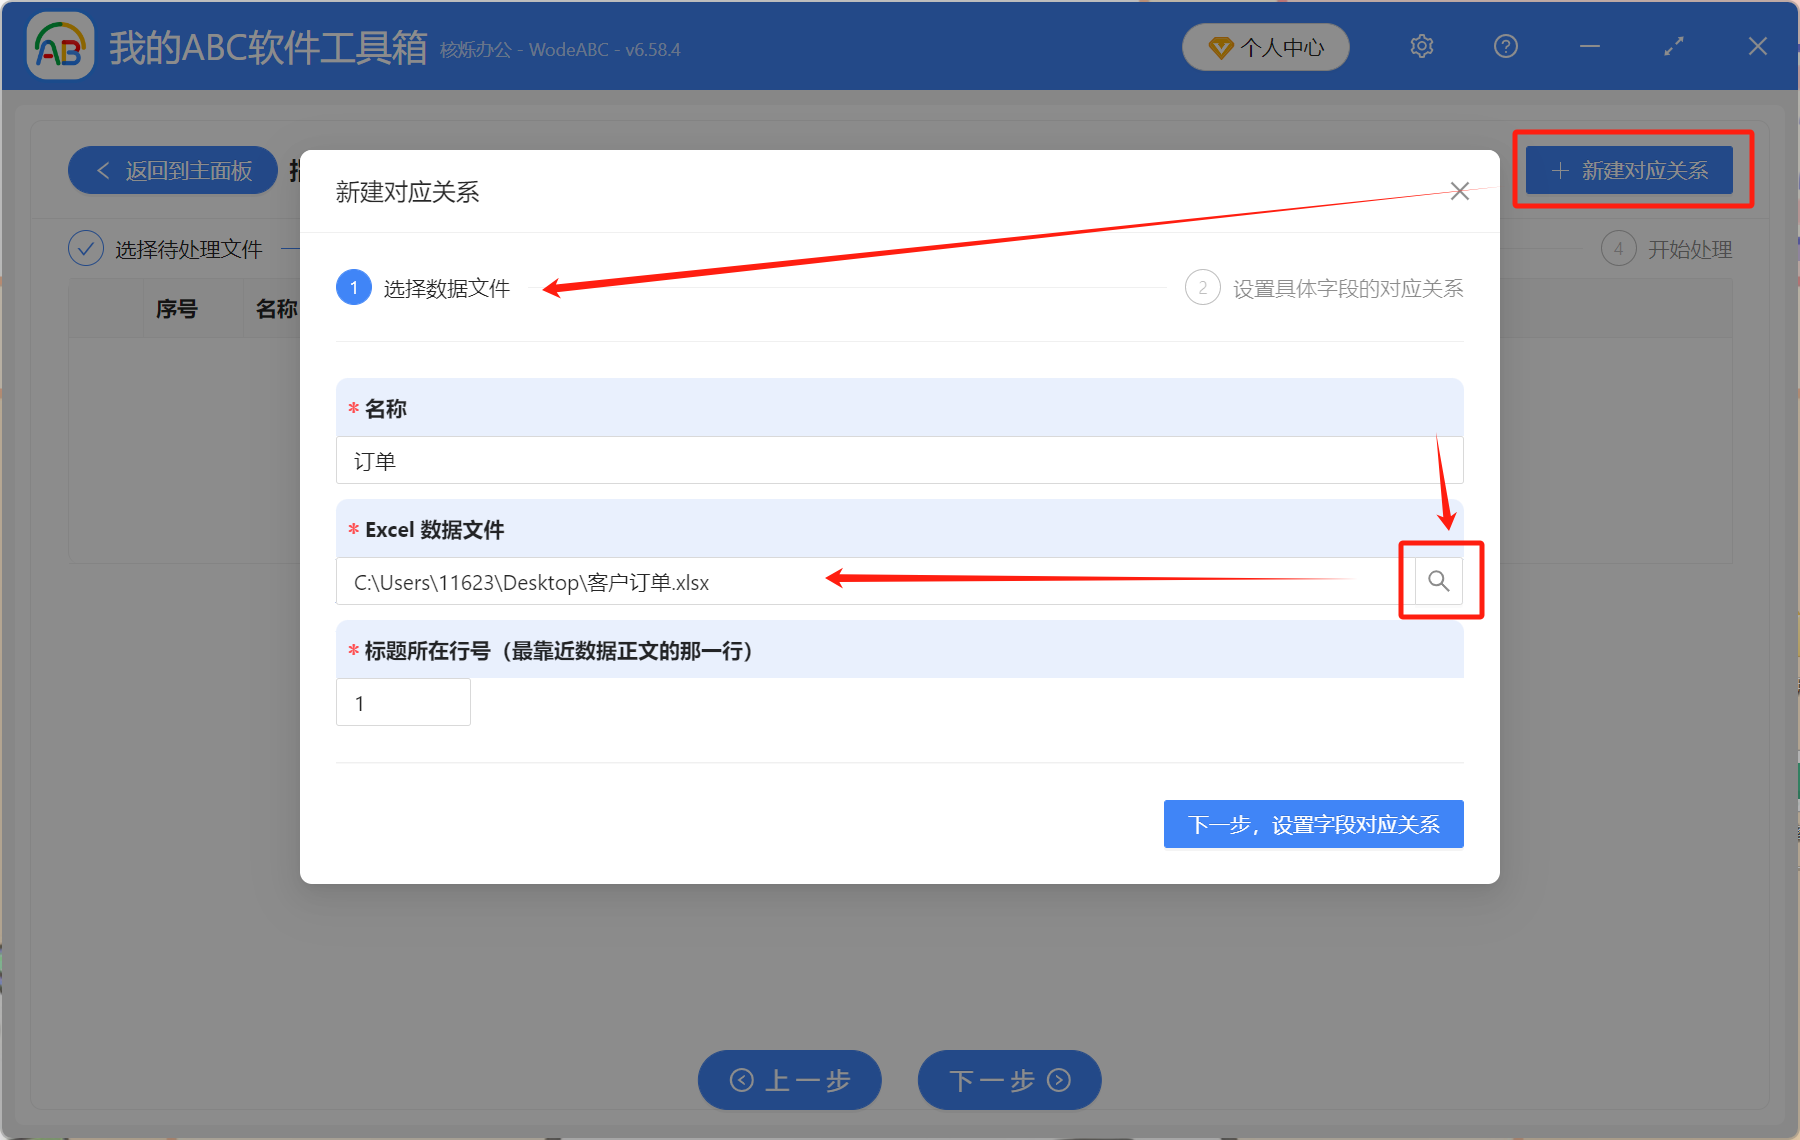Click the checkmark icon next to 选择待处理文件
Viewport: 1800px width, 1140px height.
click(85, 248)
